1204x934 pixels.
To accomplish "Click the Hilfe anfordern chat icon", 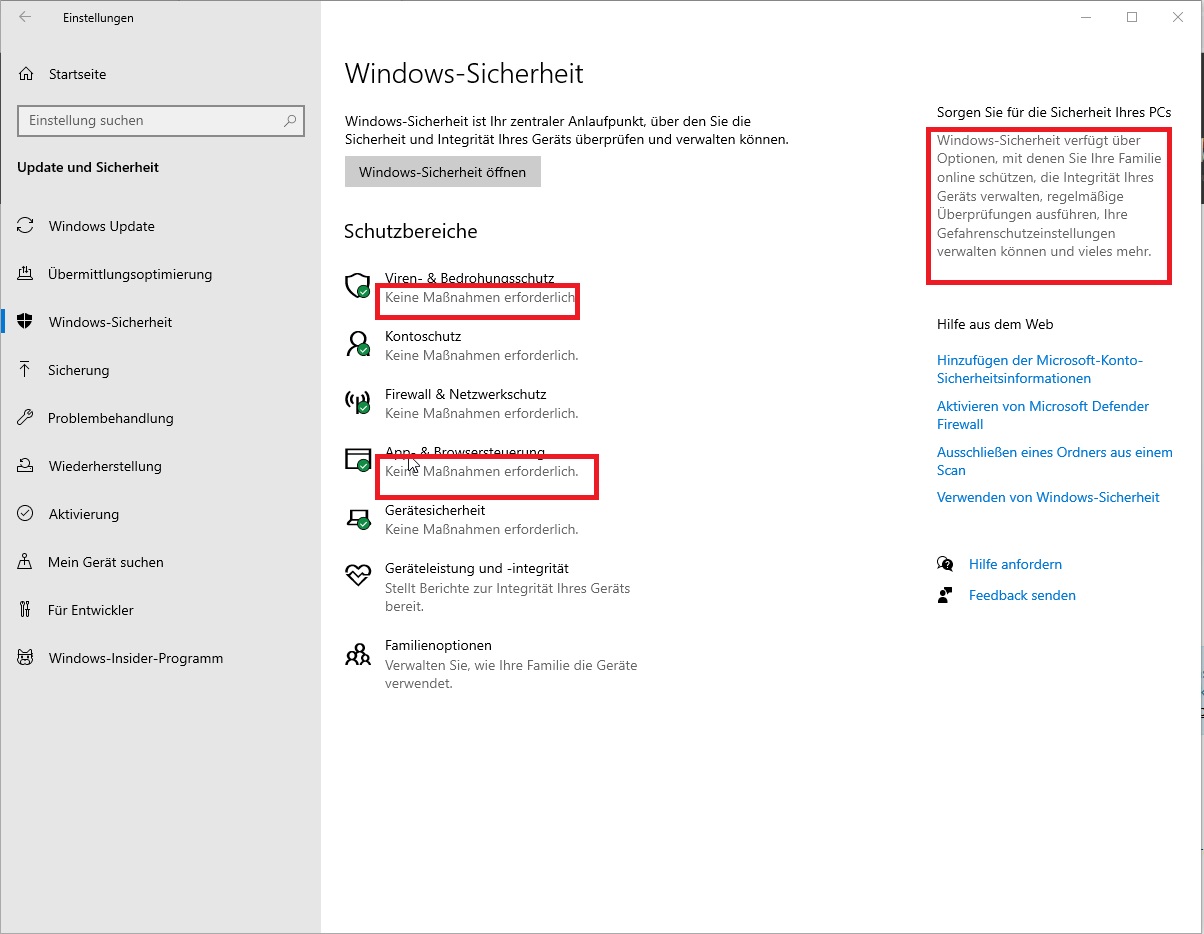I will 945,564.
